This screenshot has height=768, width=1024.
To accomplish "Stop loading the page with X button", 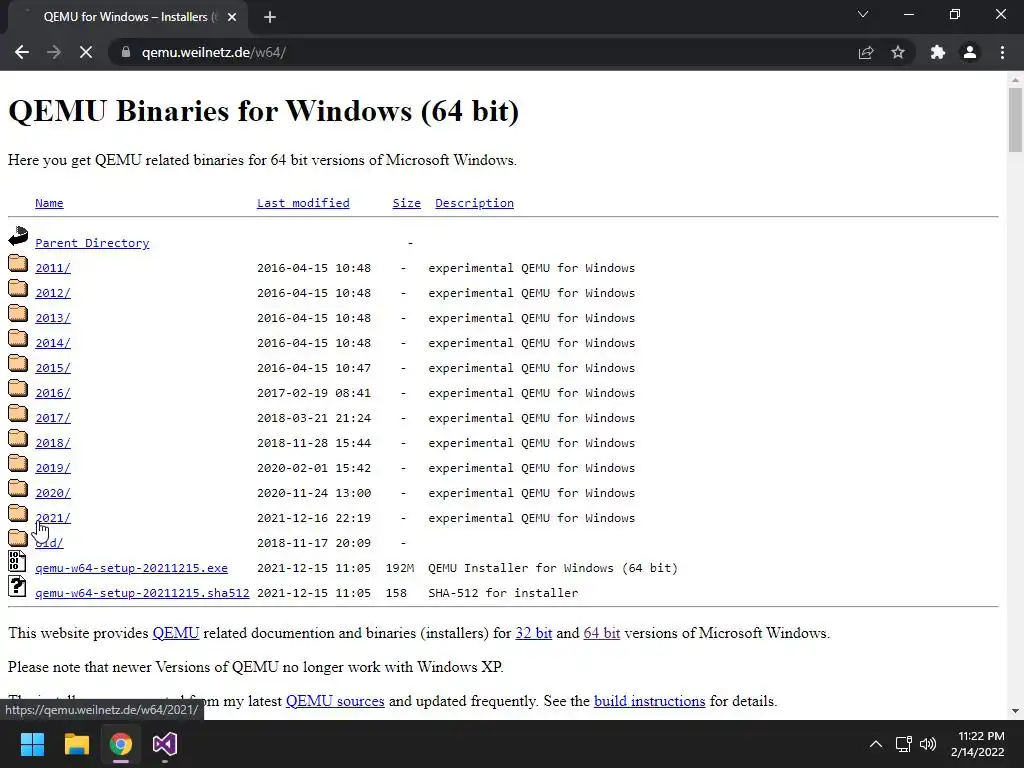I will pos(86,52).
